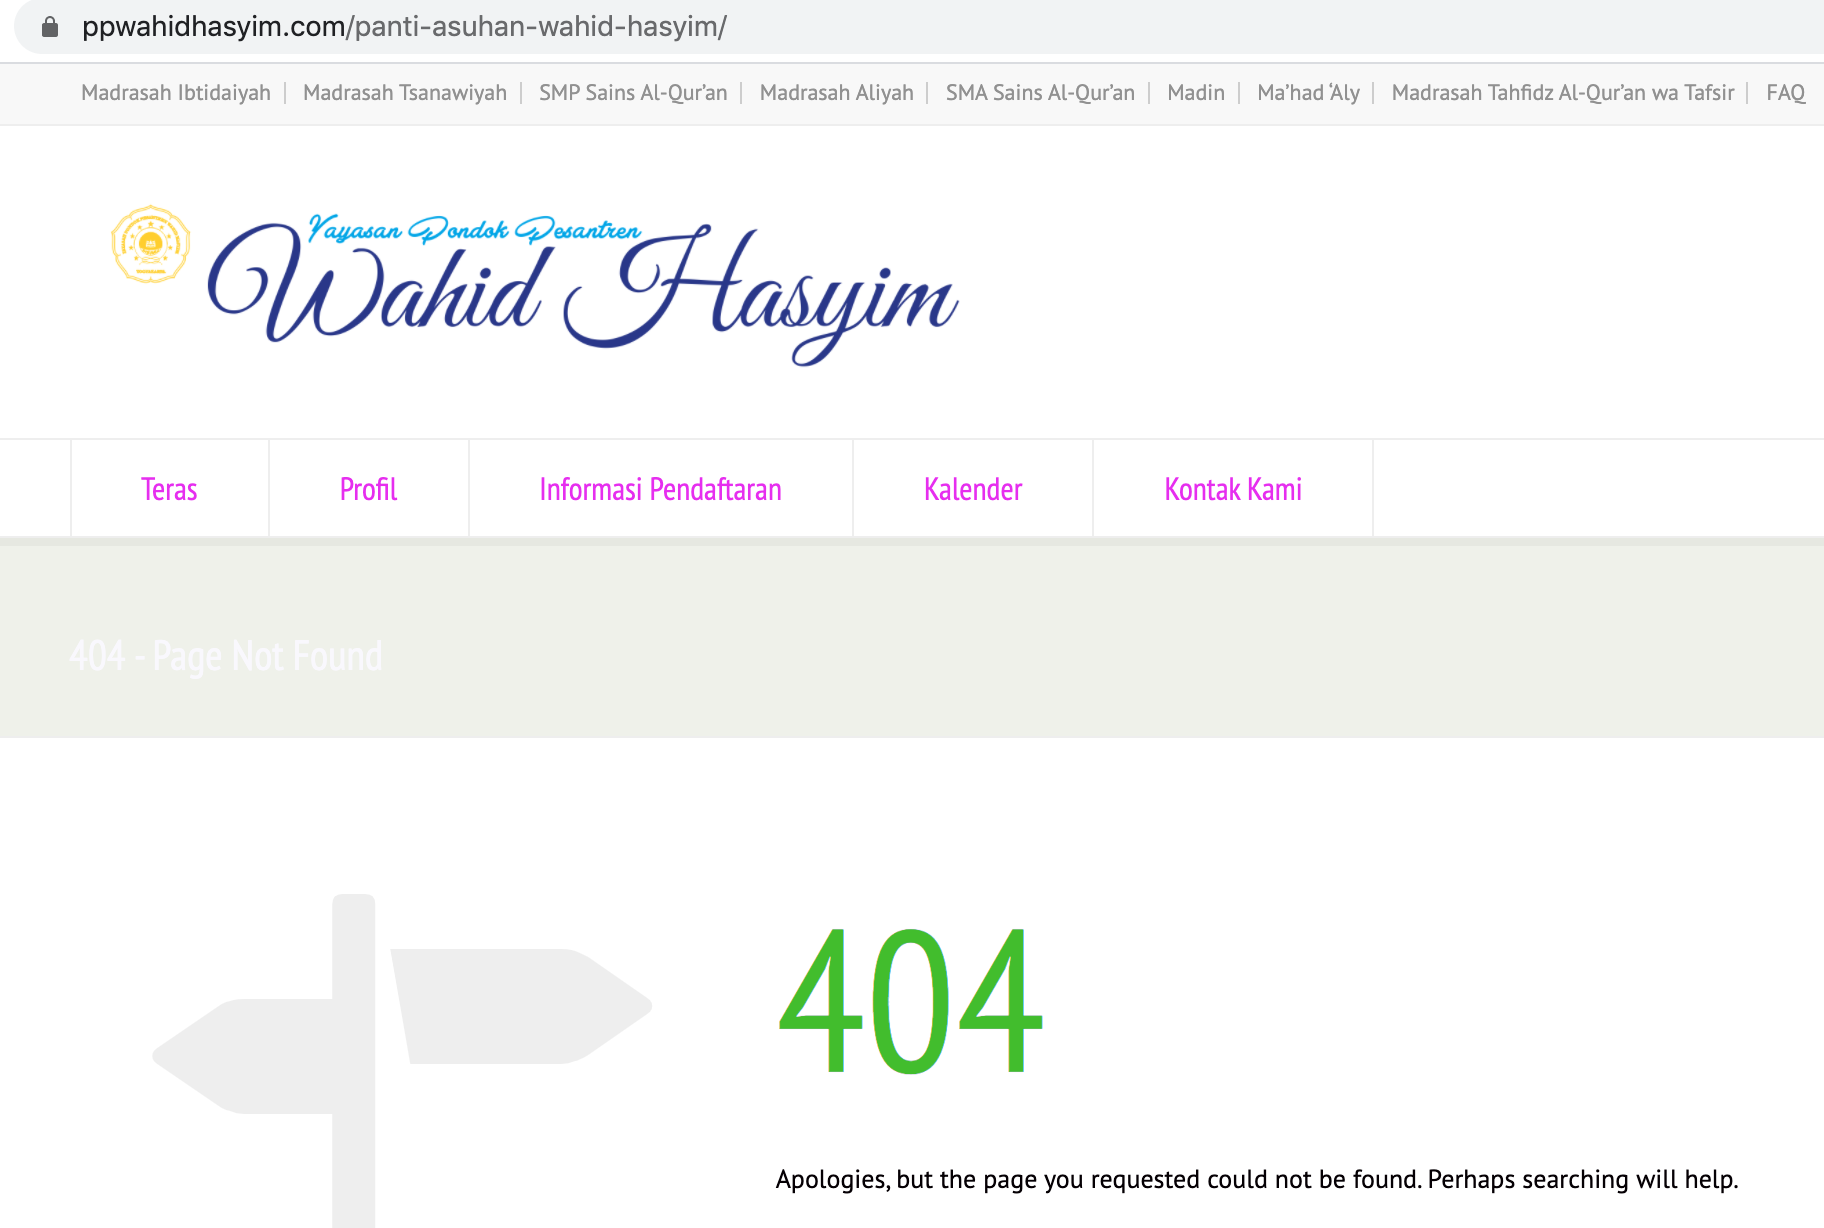Image resolution: width=1824 pixels, height=1228 pixels.
Task: Click the 404 - Page Not Found heading
Action: 226,657
